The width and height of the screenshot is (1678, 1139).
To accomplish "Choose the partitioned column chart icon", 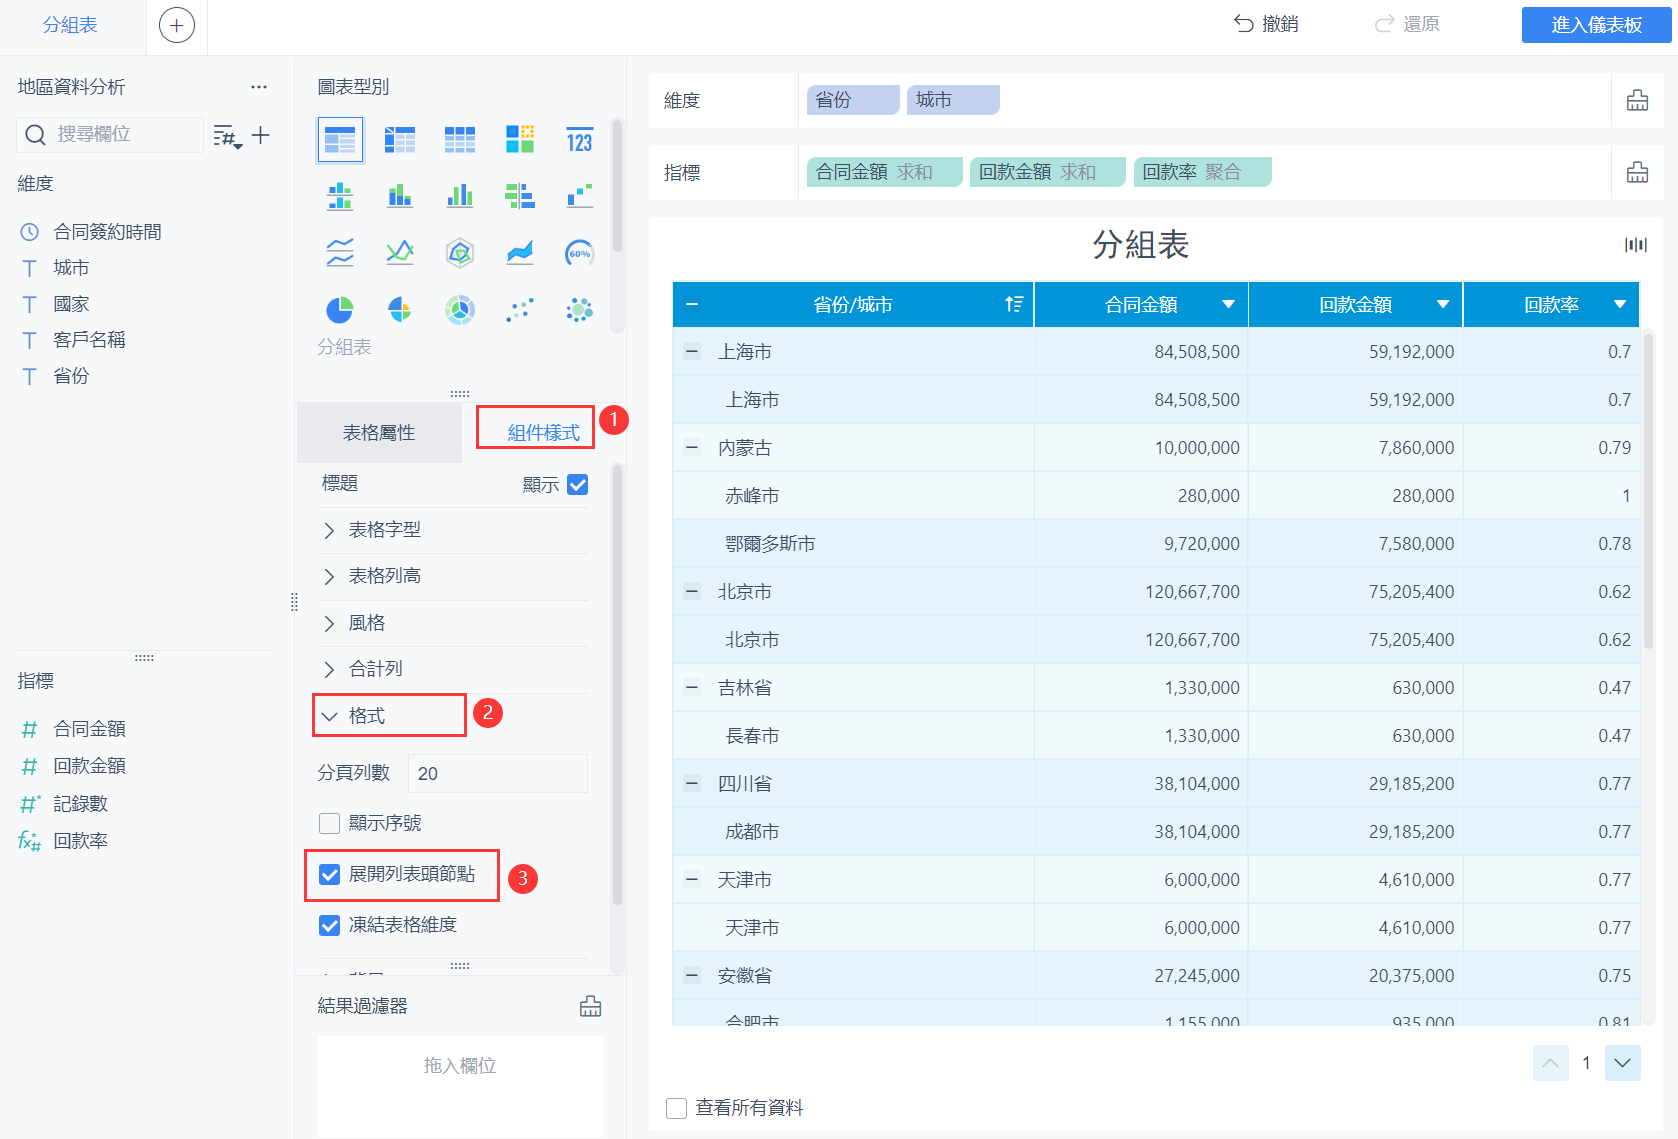I will (x=340, y=196).
